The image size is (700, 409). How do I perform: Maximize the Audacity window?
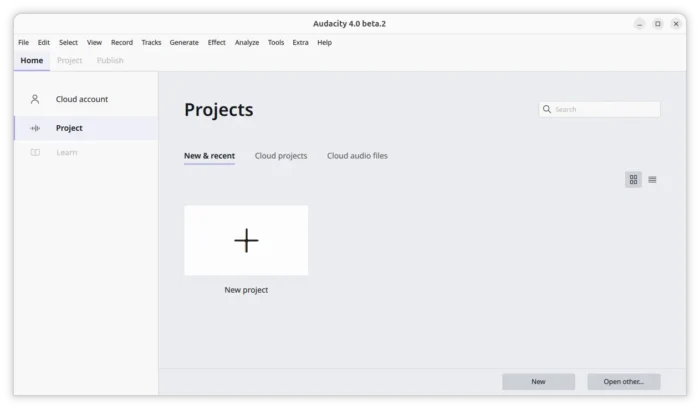(x=658, y=24)
